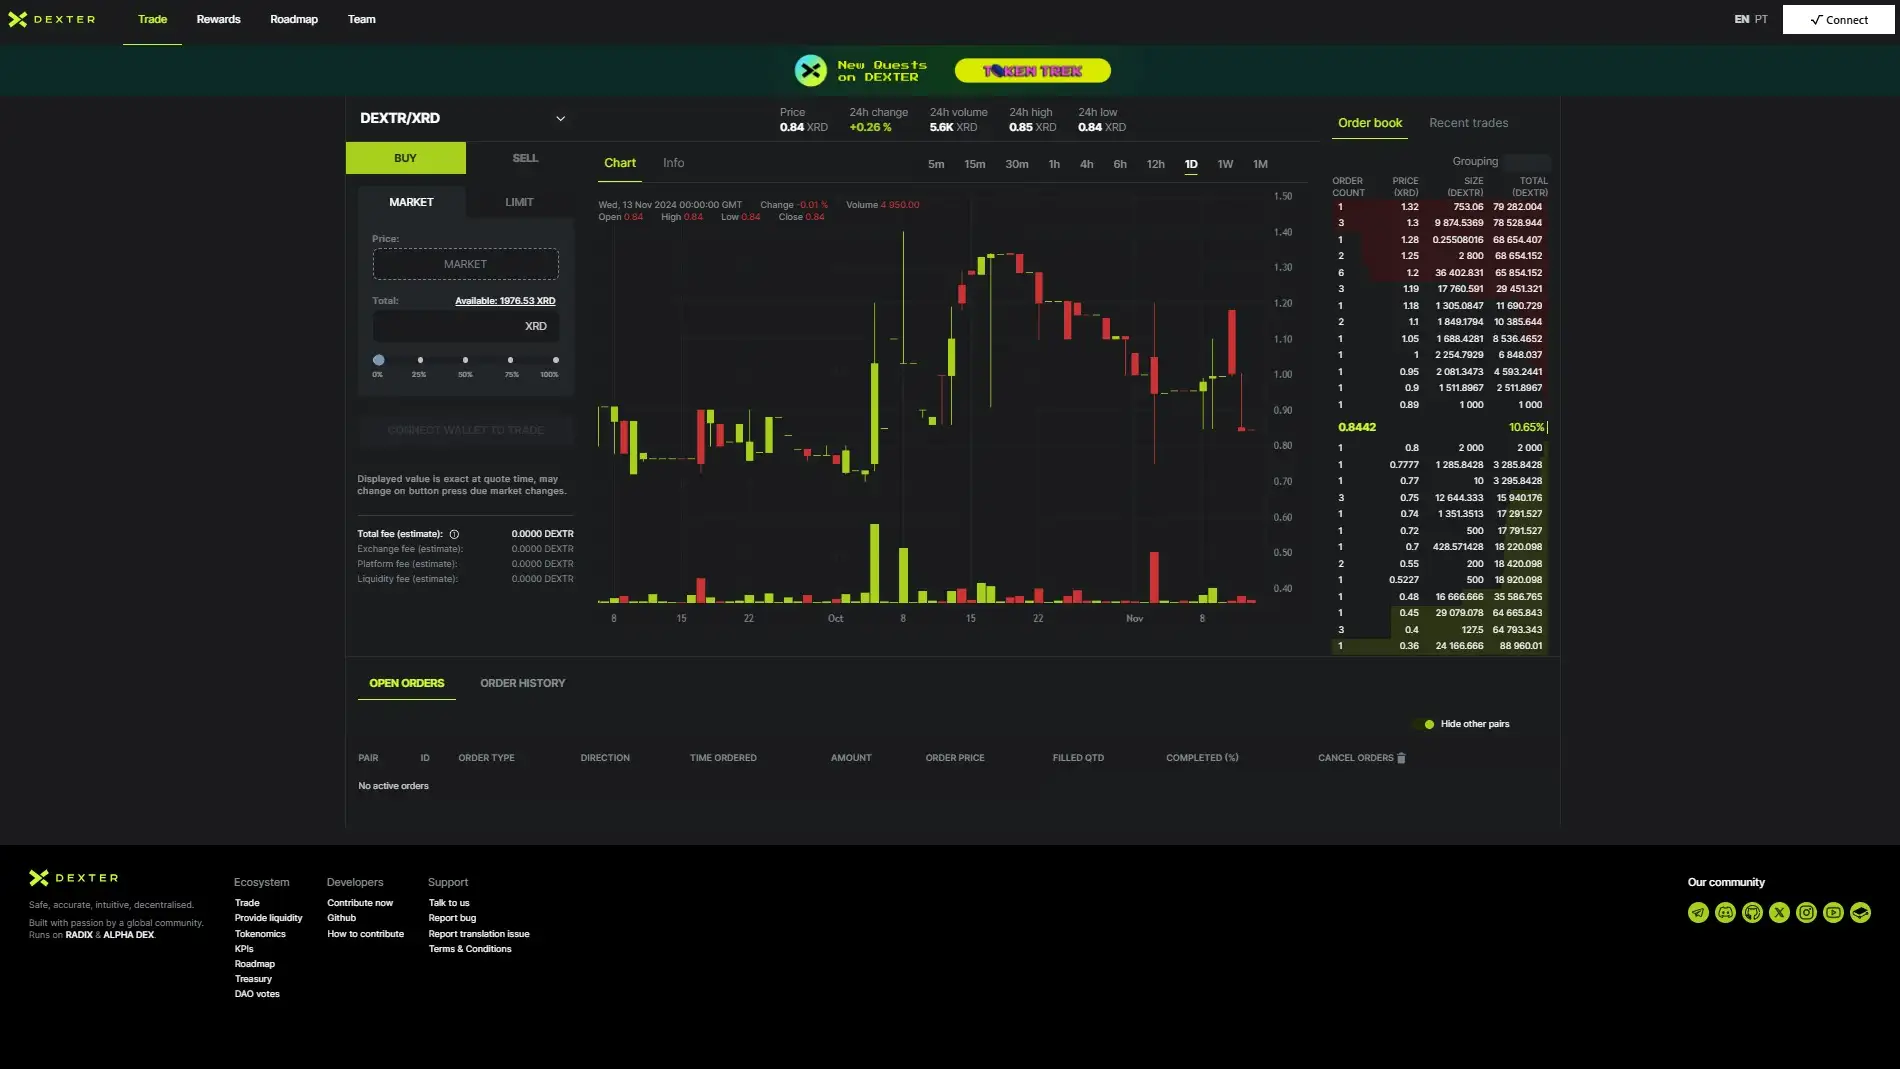1900x1069 pixels.
Task: Open the Telegram community link
Action: point(1698,912)
